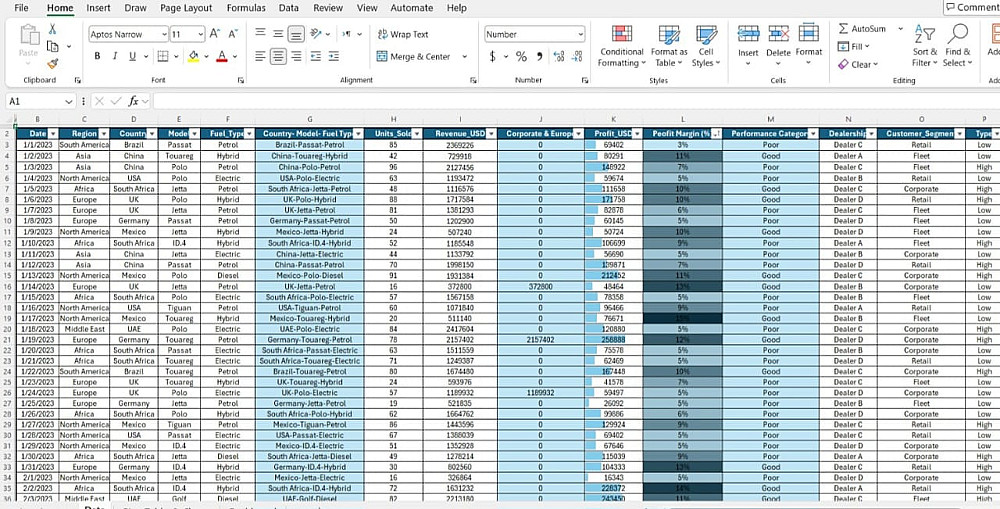Toggle Align Left
1000x509 pixels.
click(260, 56)
